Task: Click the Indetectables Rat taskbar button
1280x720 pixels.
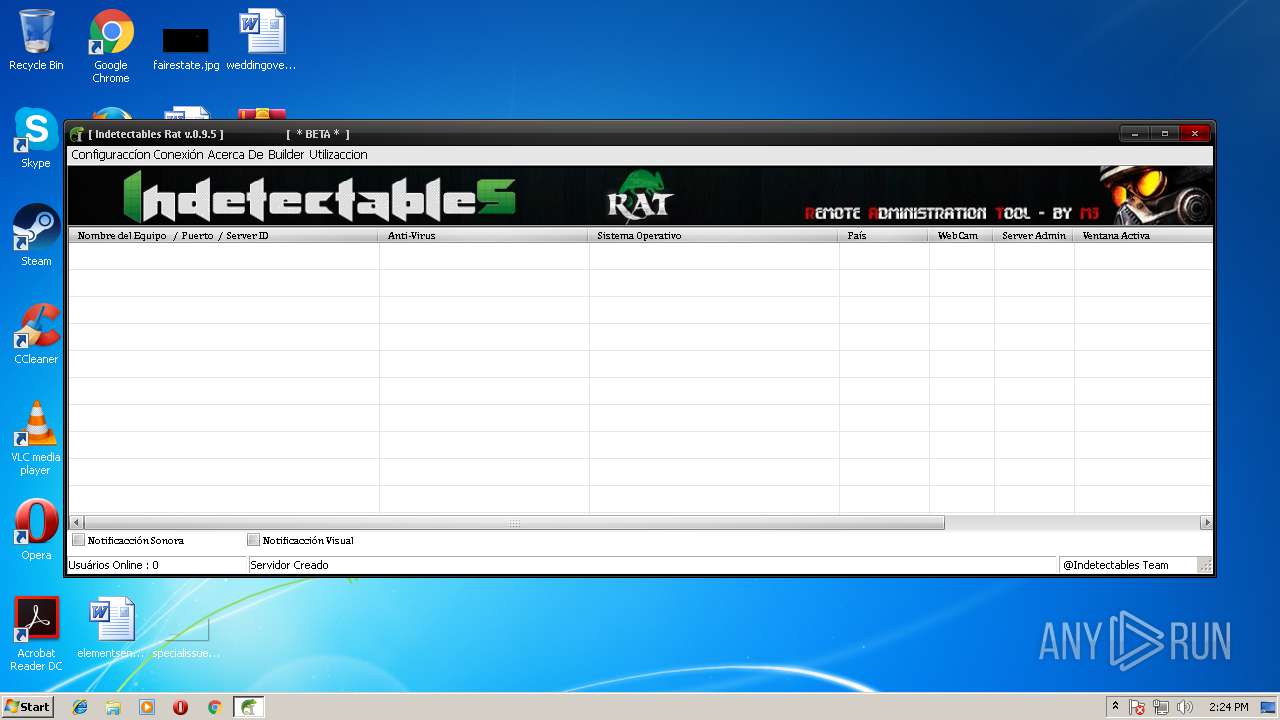Action: click(248, 707)
